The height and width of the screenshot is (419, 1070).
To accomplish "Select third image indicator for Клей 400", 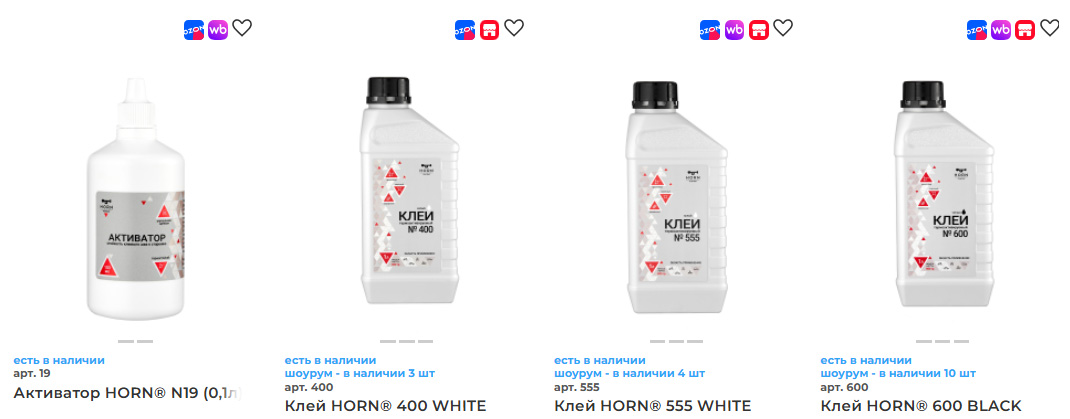I will click(x=426, y=341).
